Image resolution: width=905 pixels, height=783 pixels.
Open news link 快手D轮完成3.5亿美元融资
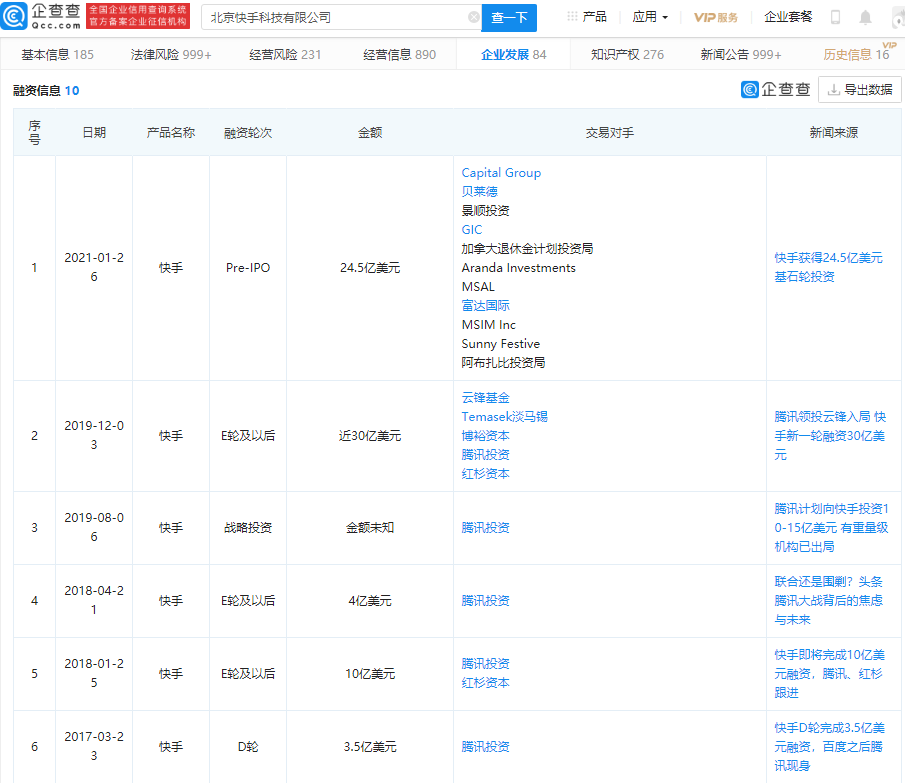(x=829, y=747)
